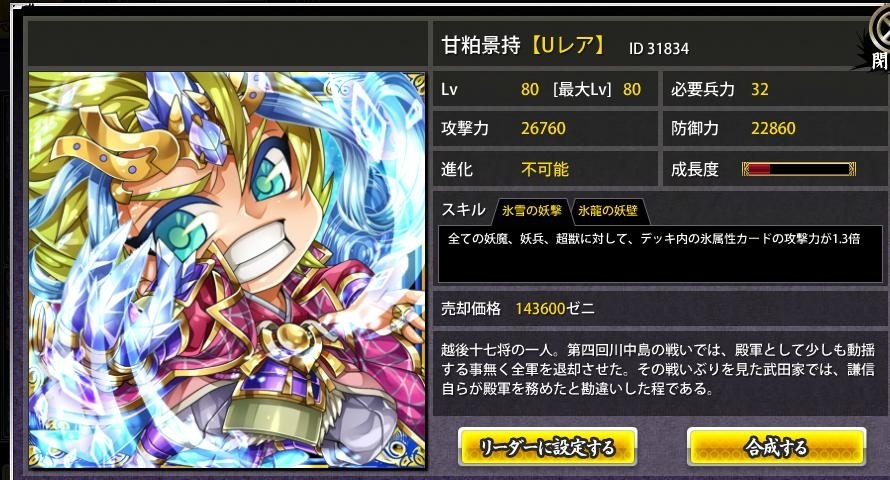Click the Lv 80 level field
890x480 pixels.
545,90
